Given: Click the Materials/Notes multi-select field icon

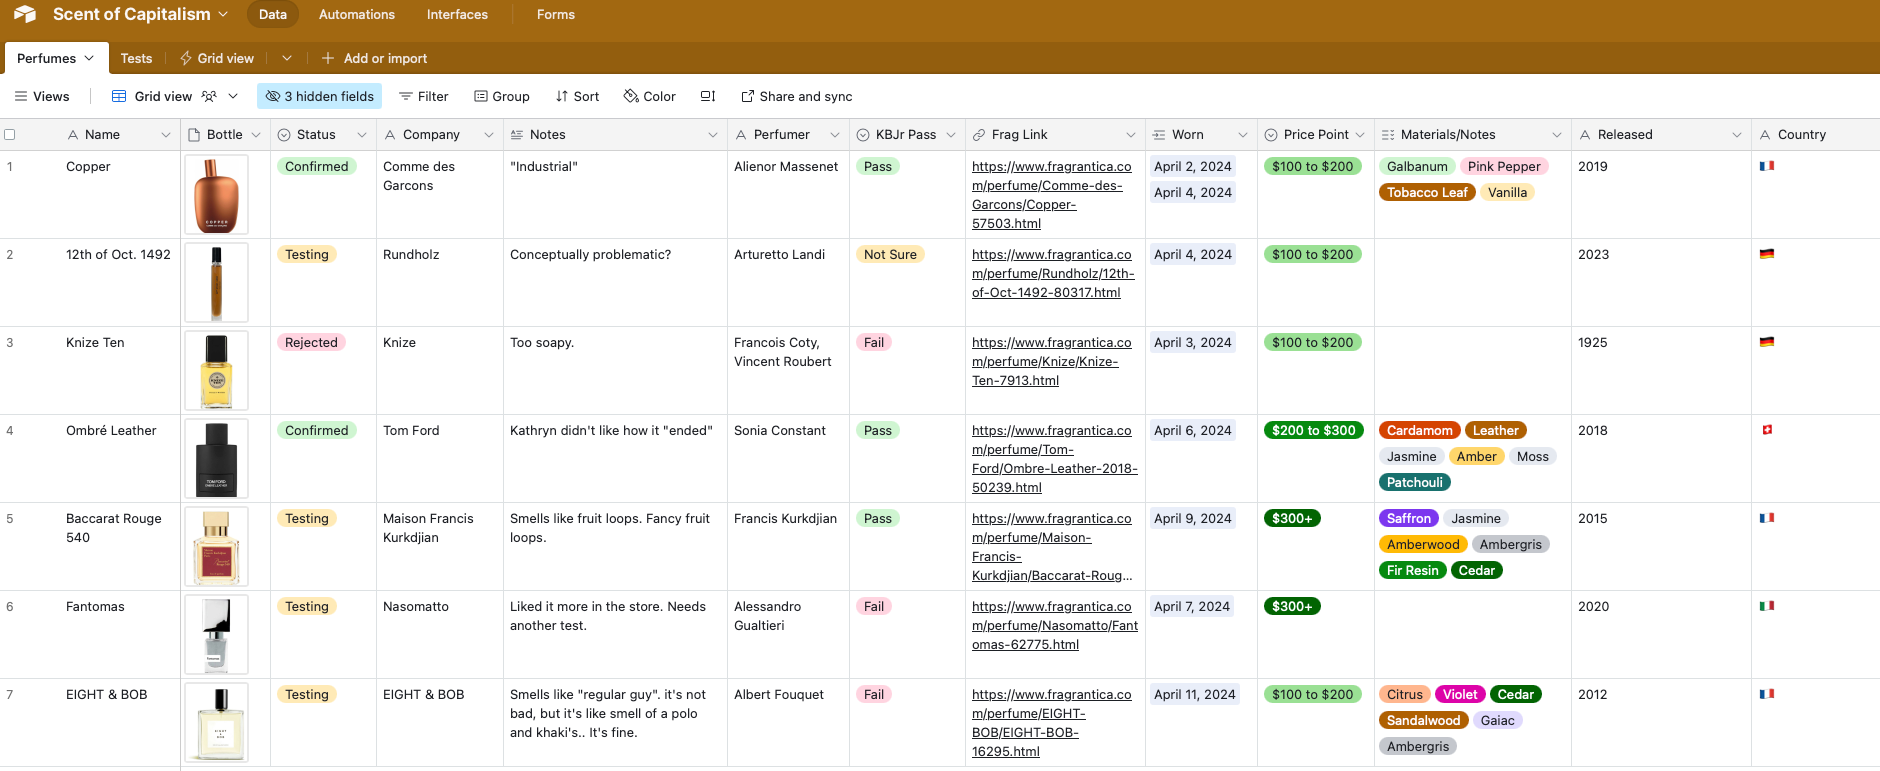Looking at the screenshot, I should [1388, 134].
